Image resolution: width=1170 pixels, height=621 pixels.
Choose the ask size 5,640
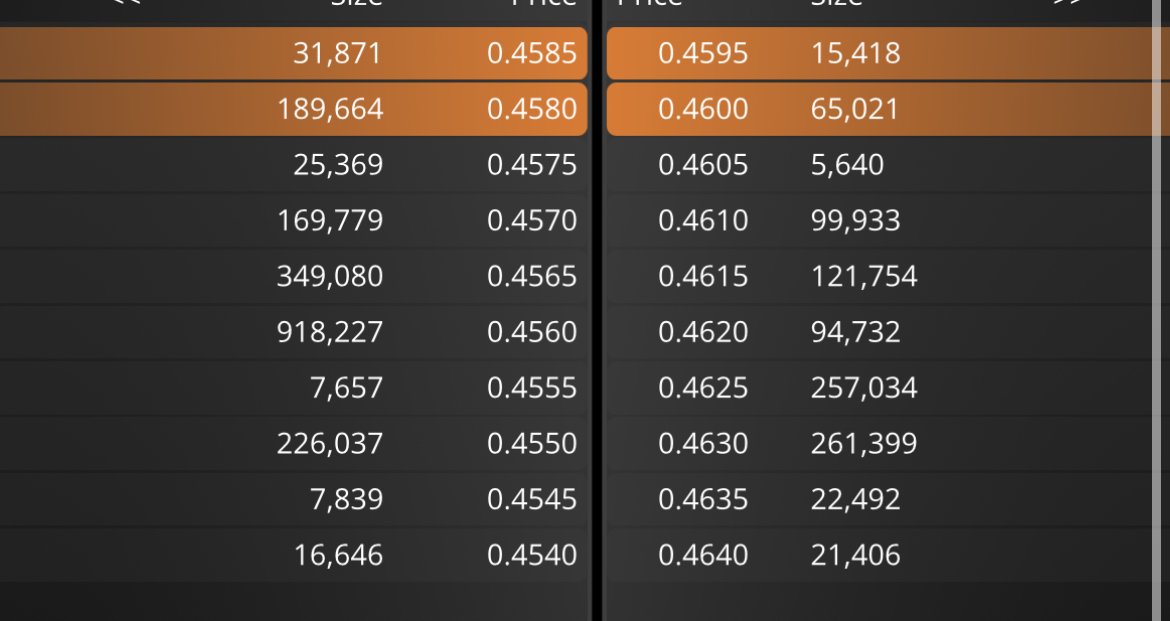click(x=847, y=165)
